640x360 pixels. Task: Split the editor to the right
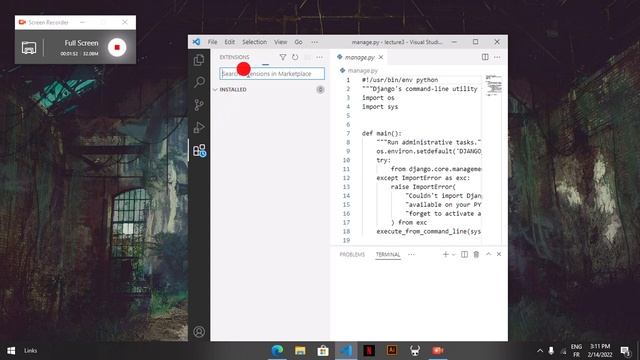click(485, 57)
